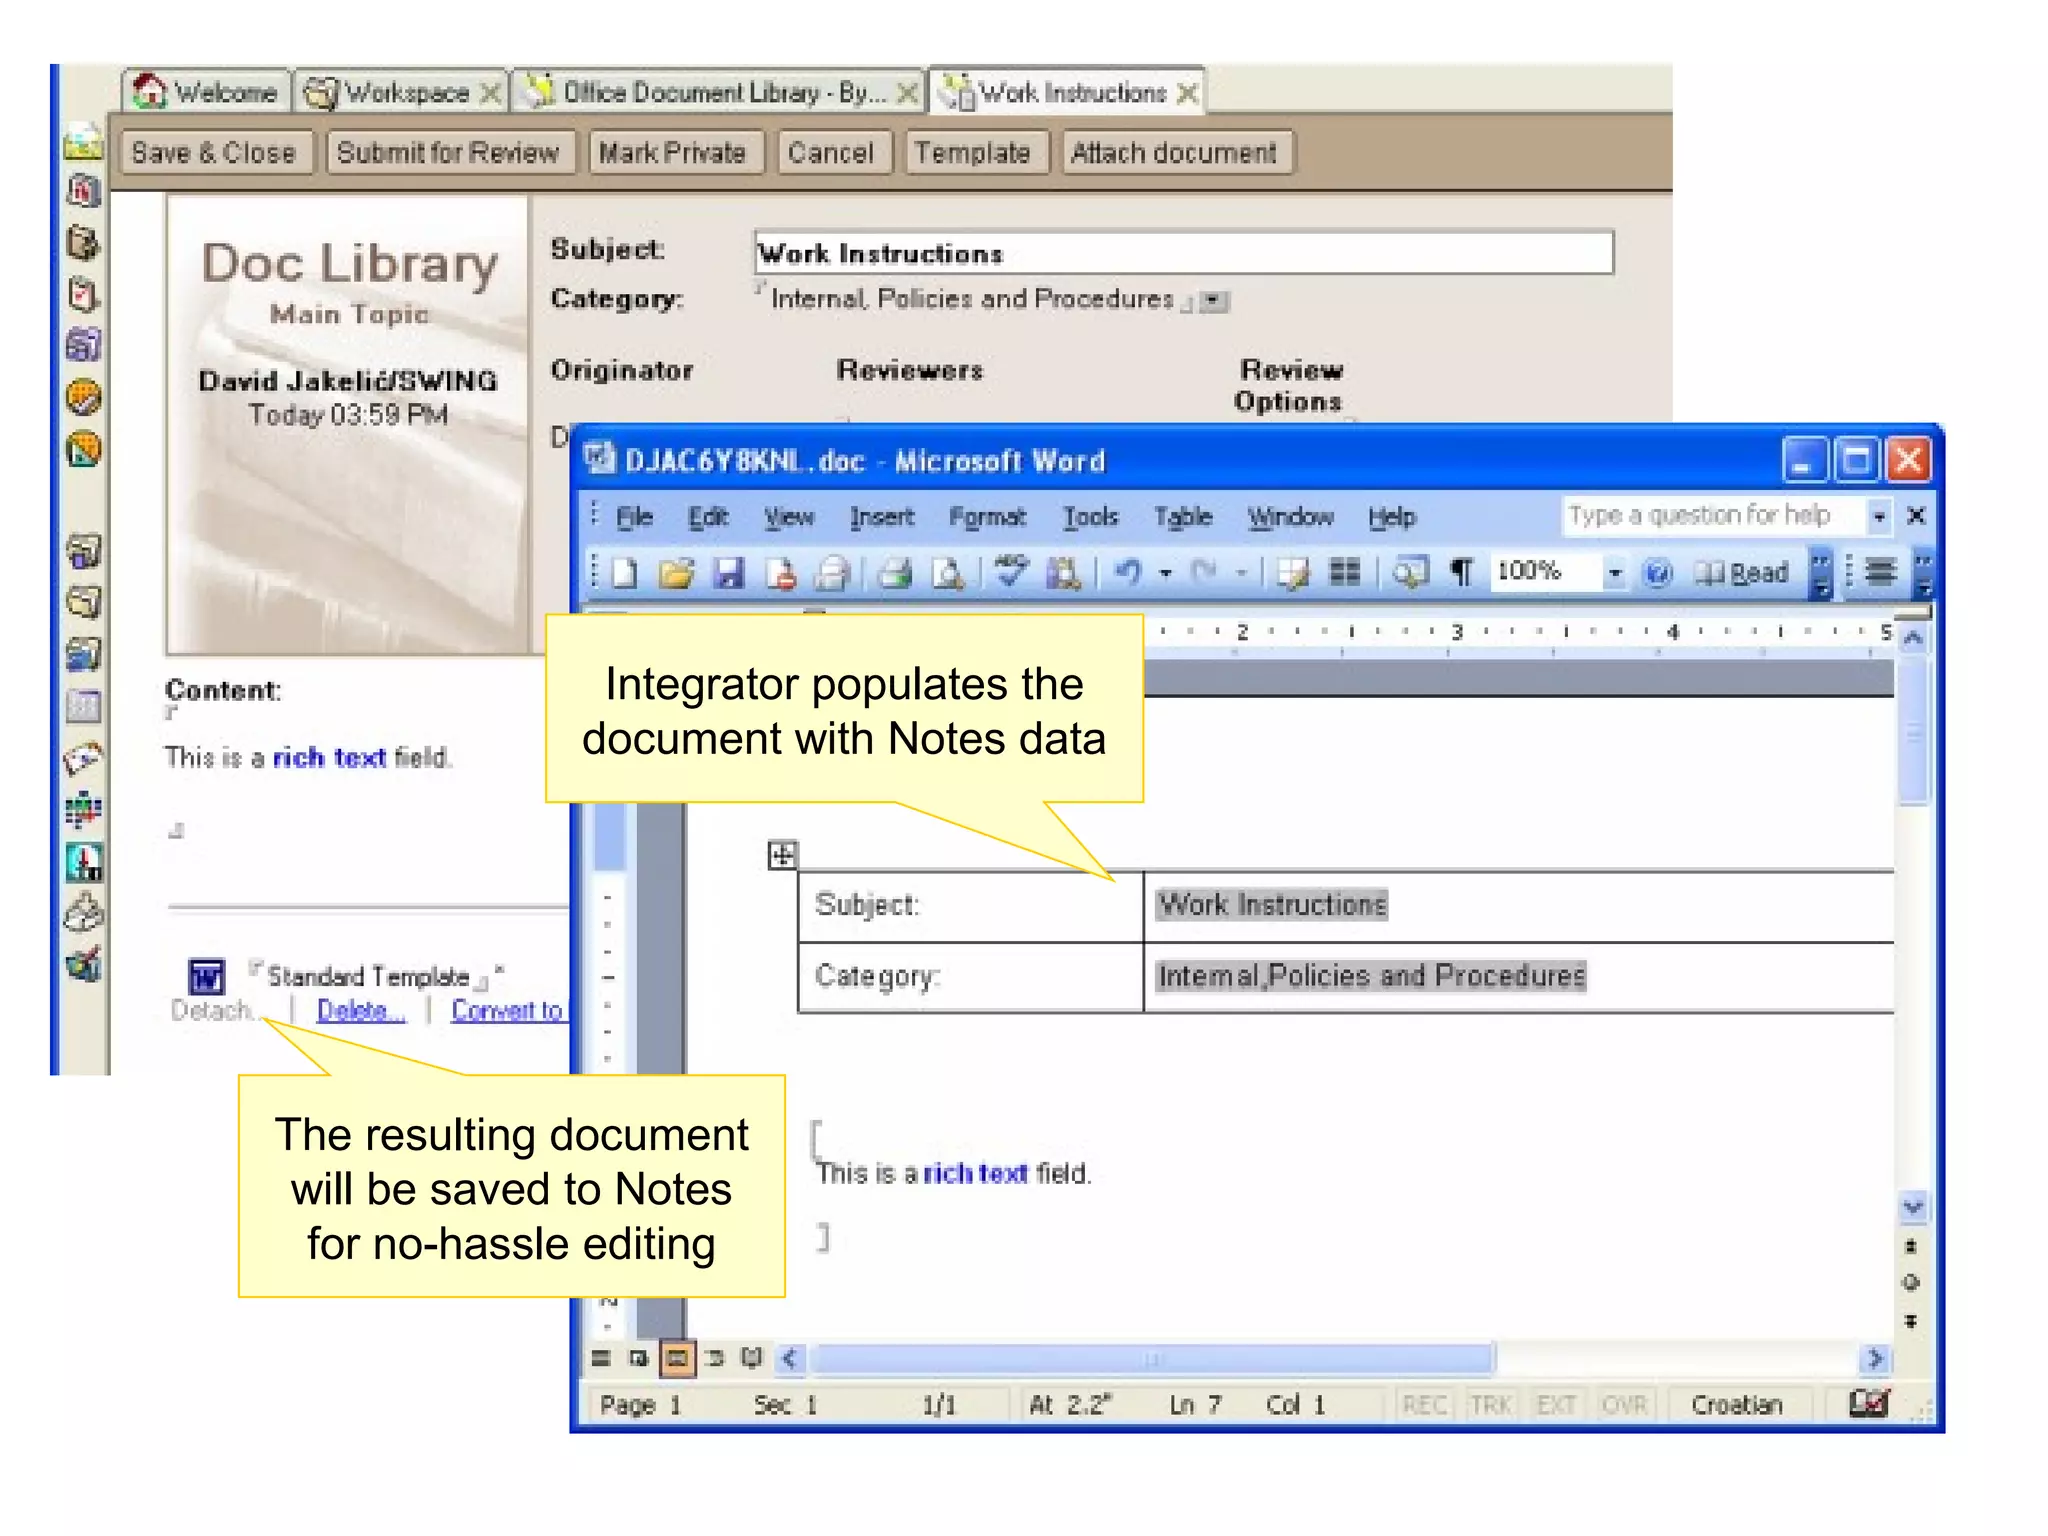Click the Next Page browse arrow in Word
This screenshot has width=2048, height=1536.
tap(1911, 1322)
